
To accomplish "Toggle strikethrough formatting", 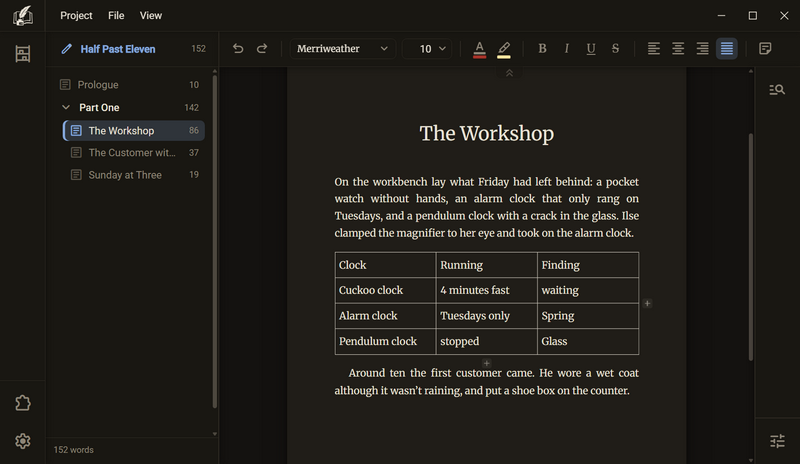I will click(x=615, y=48).
